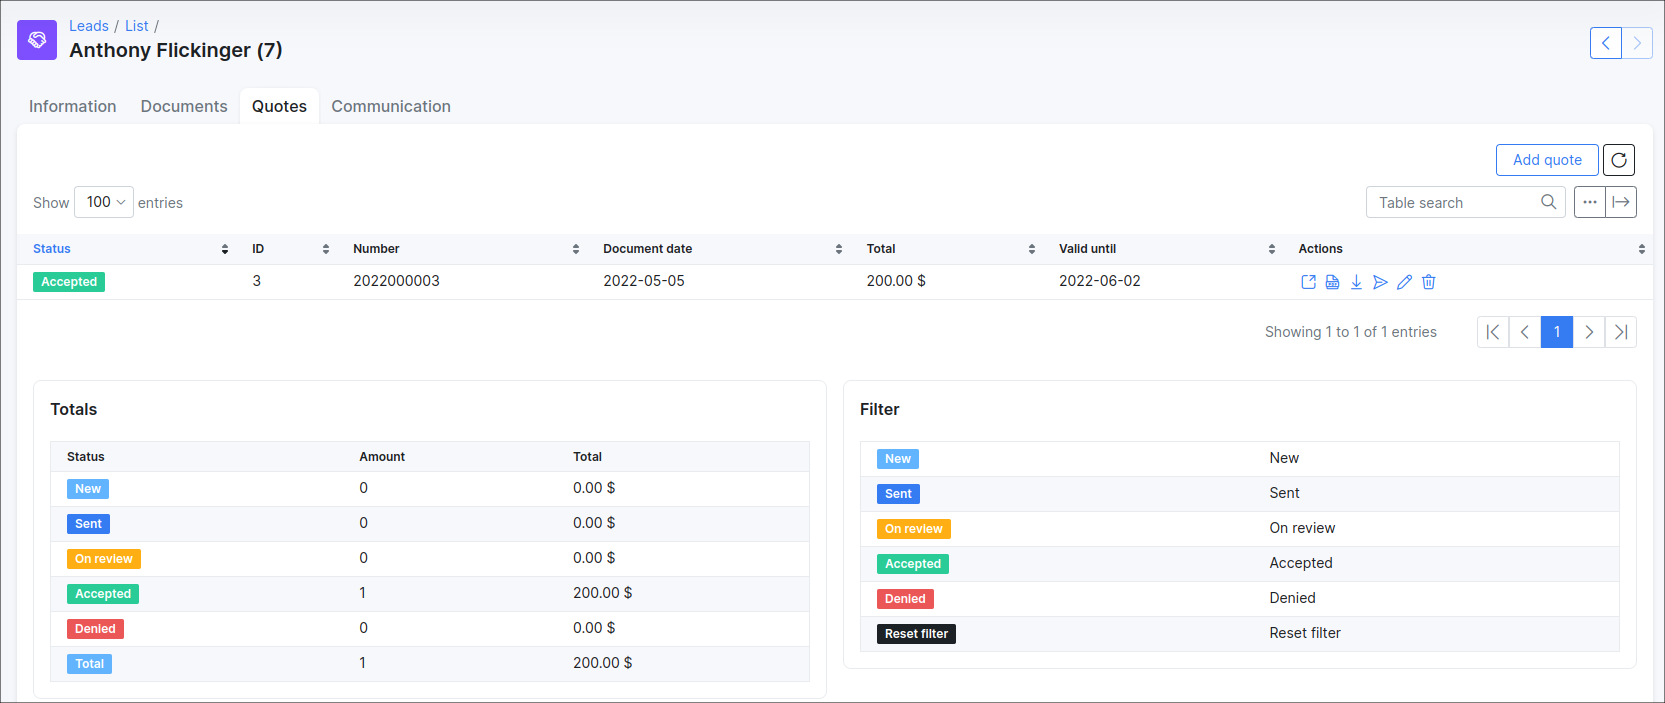1665x703 pixels.
Task: Send the quote via paper plane icon
Action: pos(1380,282)
